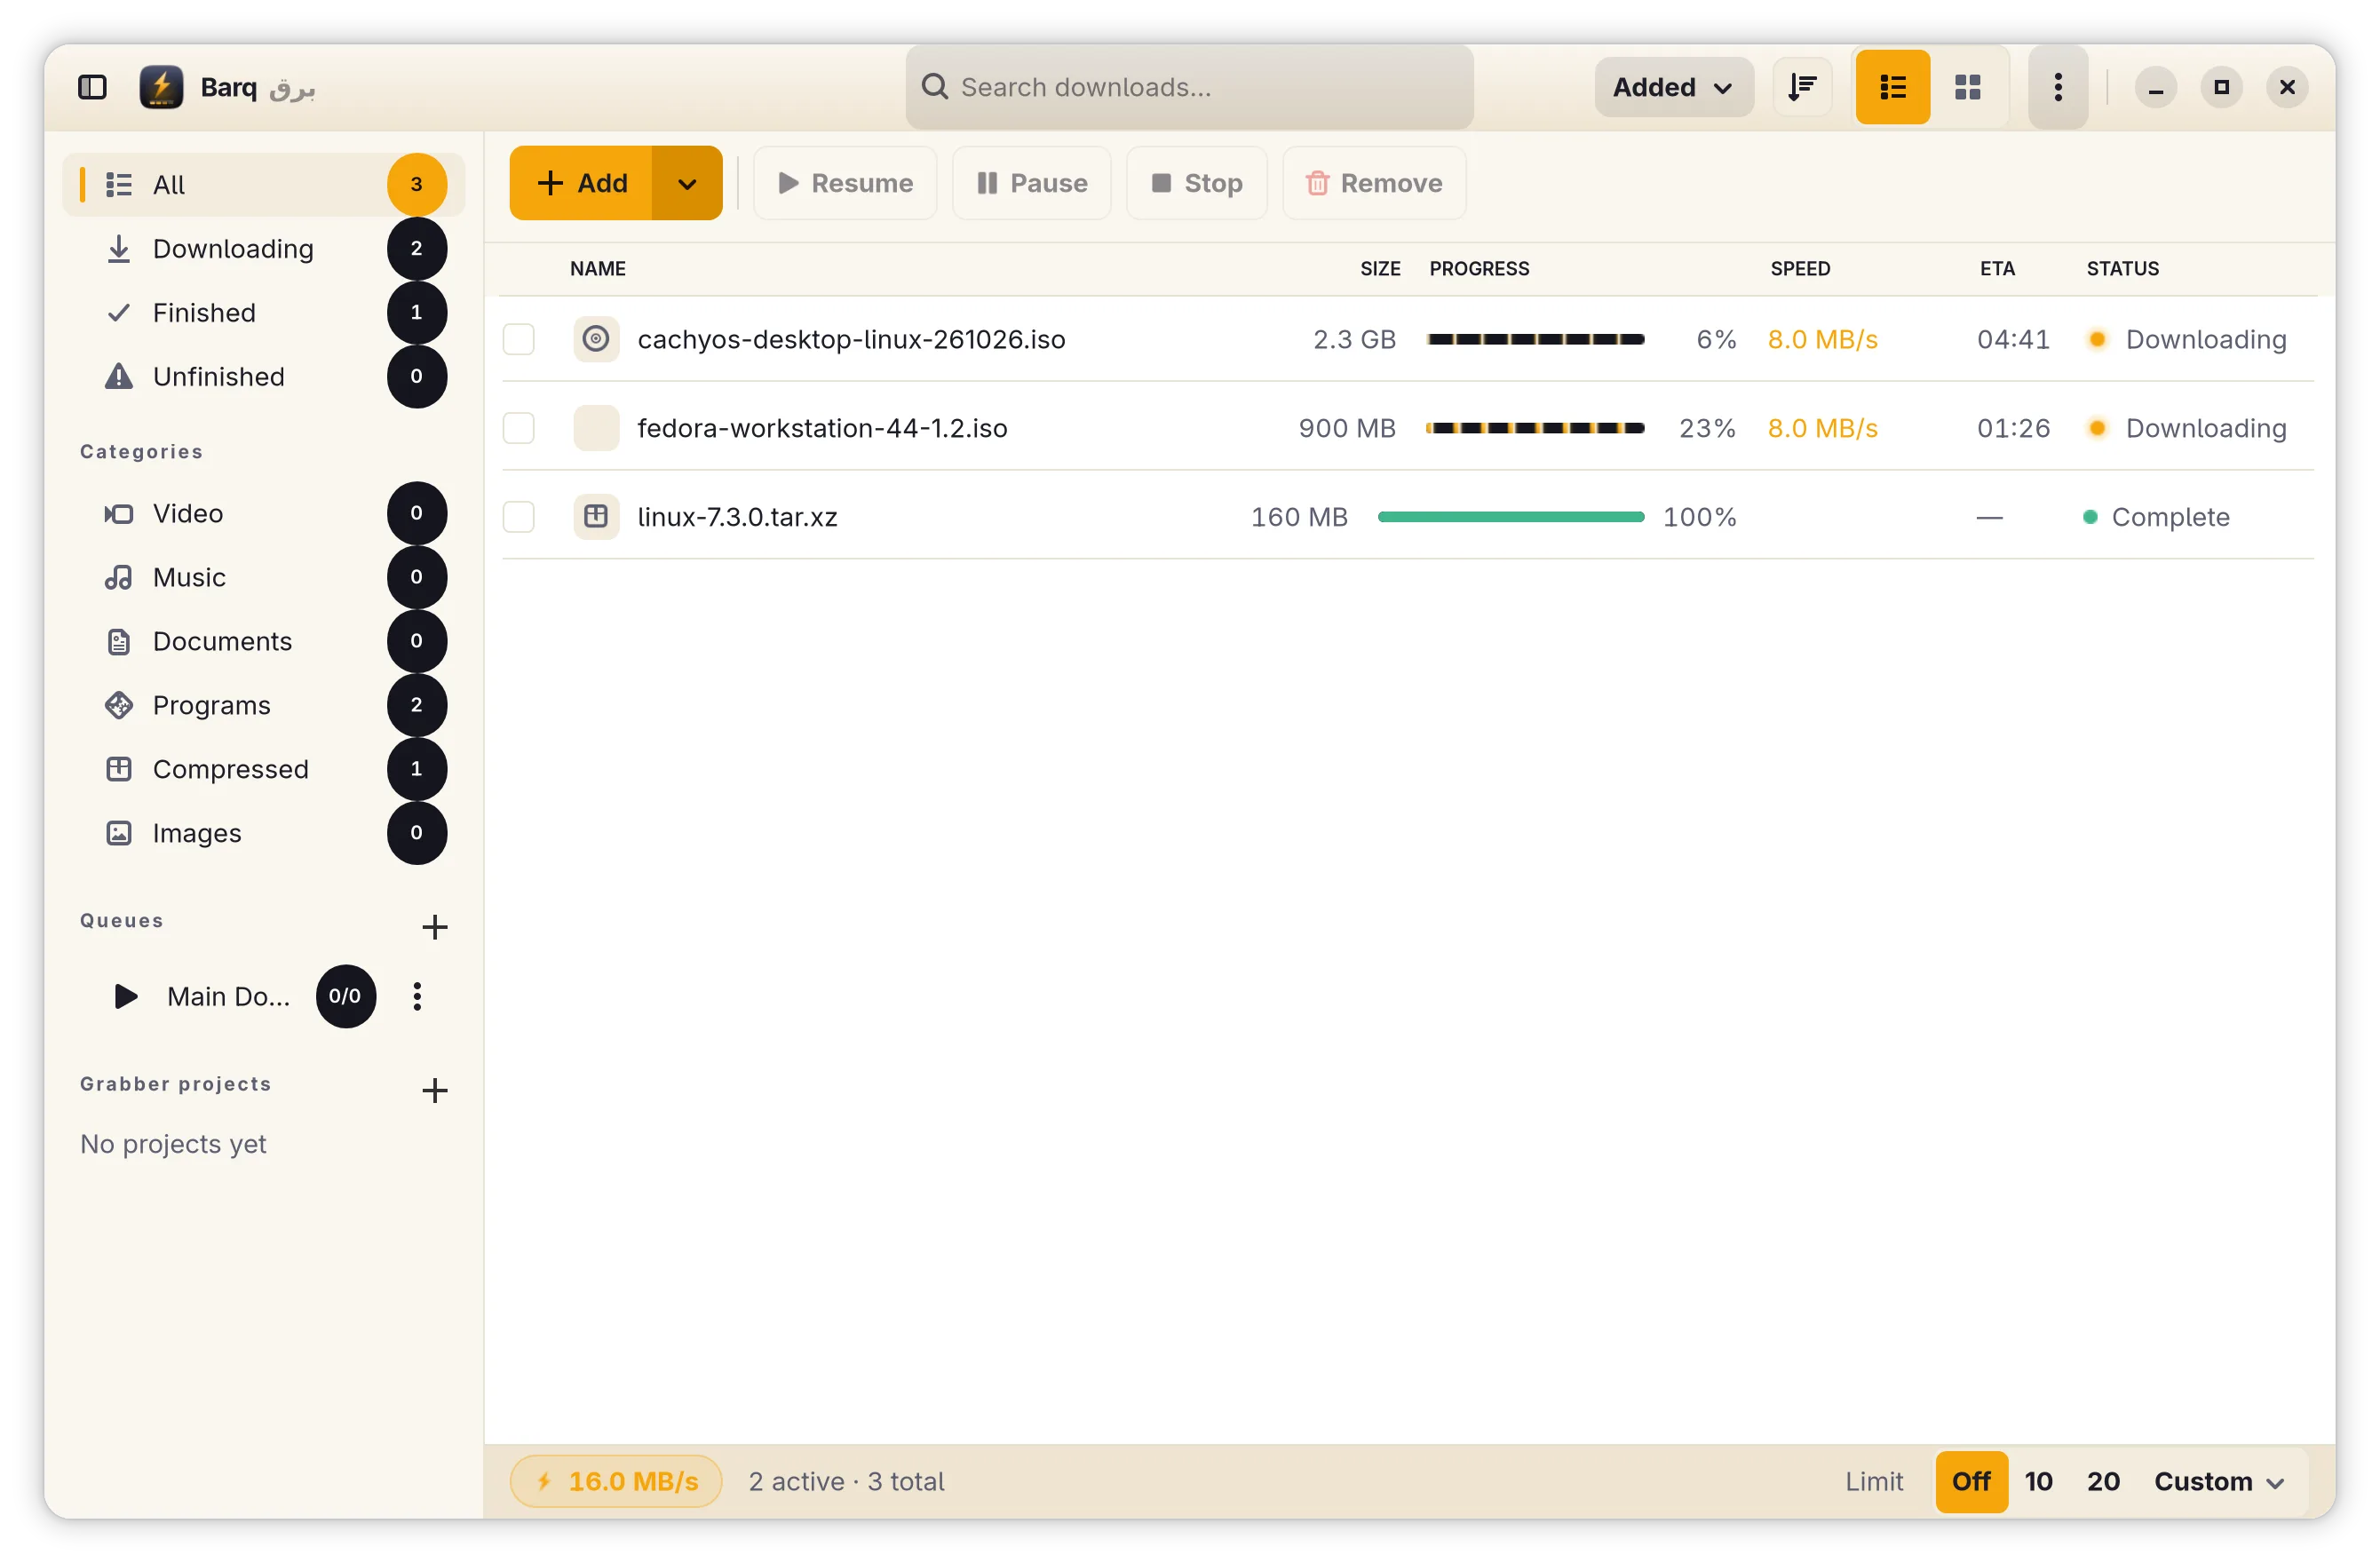This screenshot has width=2380, height=1563.
Task: Check the linux-7.3.0.tar.xz checkbox
Action: click(x=518, y=517)
